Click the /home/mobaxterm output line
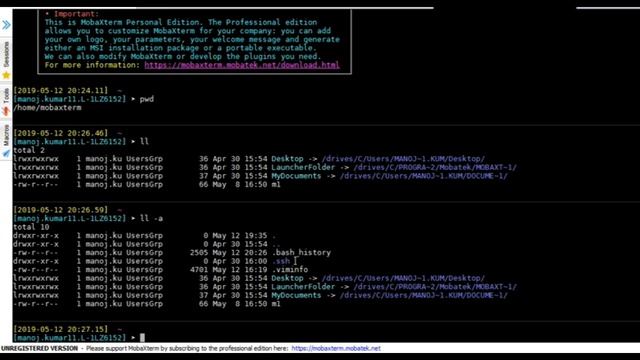640x360 pixels. [47, 108]
